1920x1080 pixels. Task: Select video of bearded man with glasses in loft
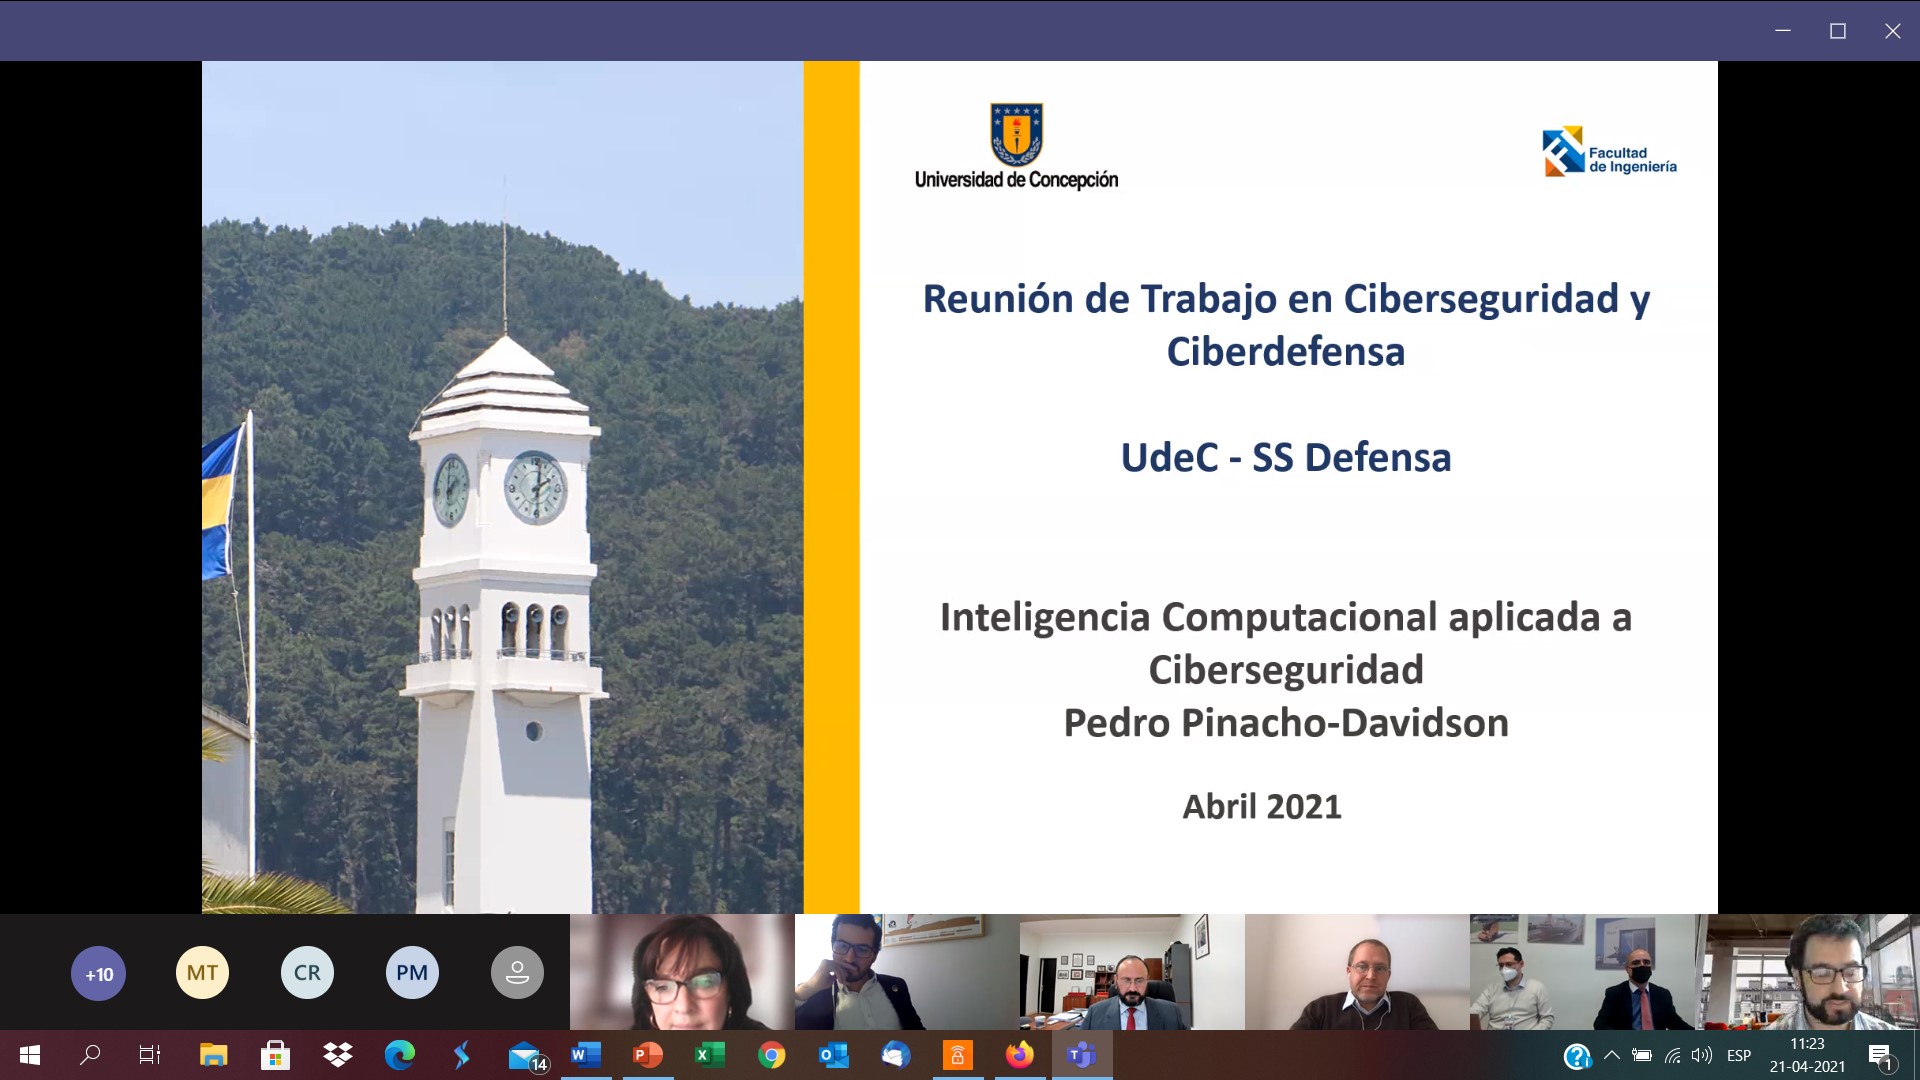point(1807,972)
